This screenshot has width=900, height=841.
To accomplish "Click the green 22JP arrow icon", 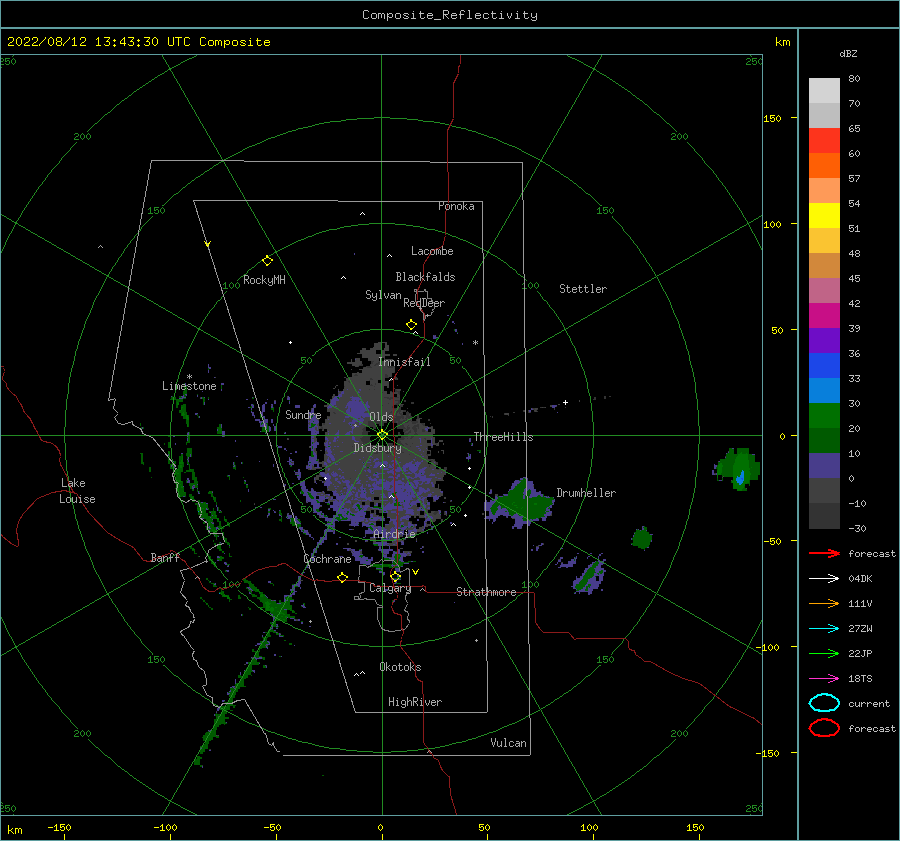I will click(x=824, y=653).
